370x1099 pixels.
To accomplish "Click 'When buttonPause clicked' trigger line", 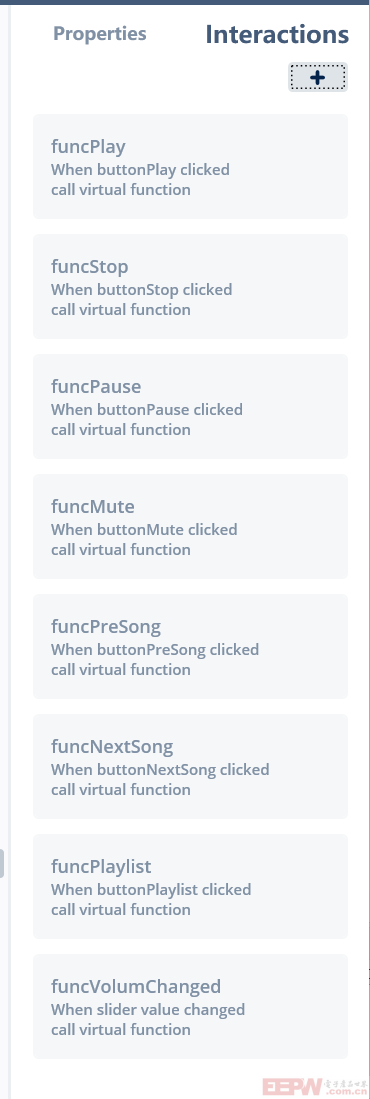I will [146, 409].
